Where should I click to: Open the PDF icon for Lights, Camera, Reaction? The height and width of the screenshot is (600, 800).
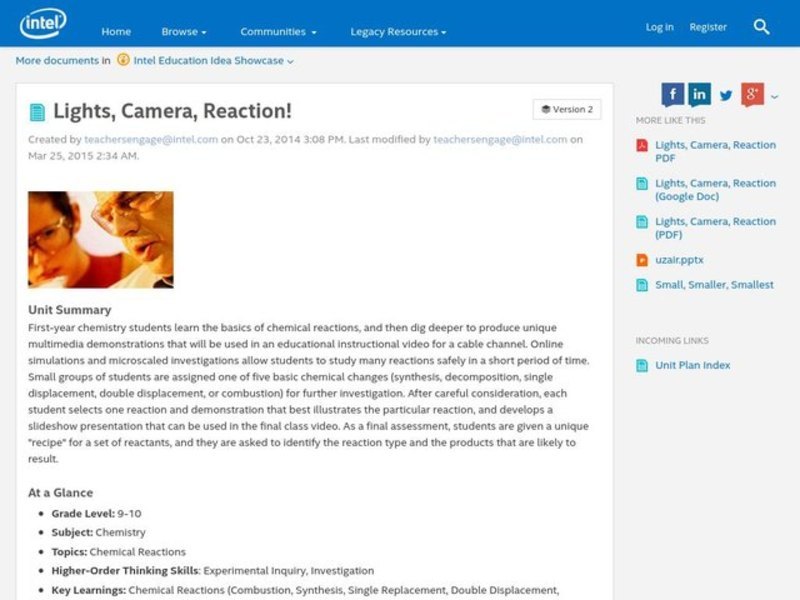[x=643, y=145]
